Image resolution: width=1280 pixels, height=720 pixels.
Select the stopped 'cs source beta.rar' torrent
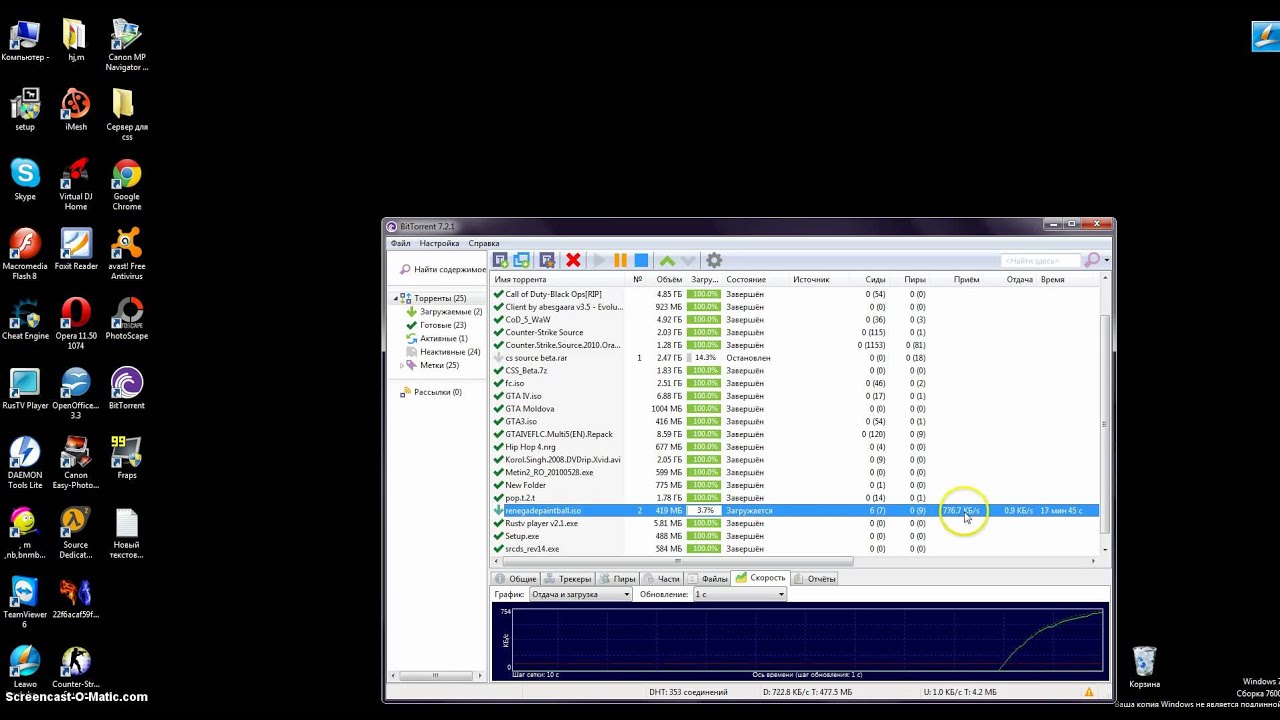[x=795, y=358]
